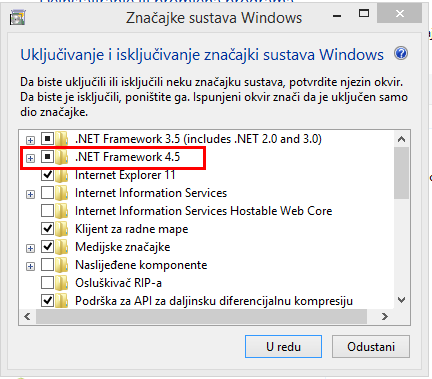This screenshot has width=432, height=379.
Task: Click the folder icon for .NET Framework 3.5
Action: point(62,139)
